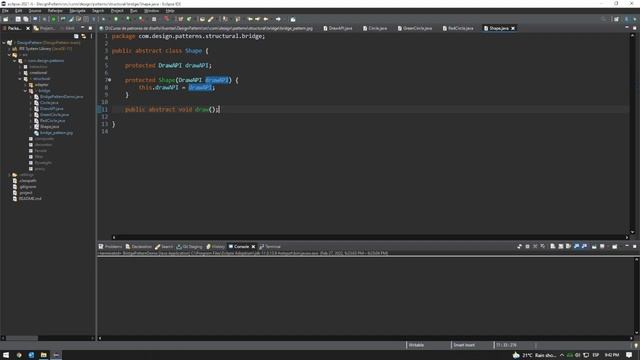Maximize the editor area
Viewport: 640px width, 360px height.
click(634, 28)
